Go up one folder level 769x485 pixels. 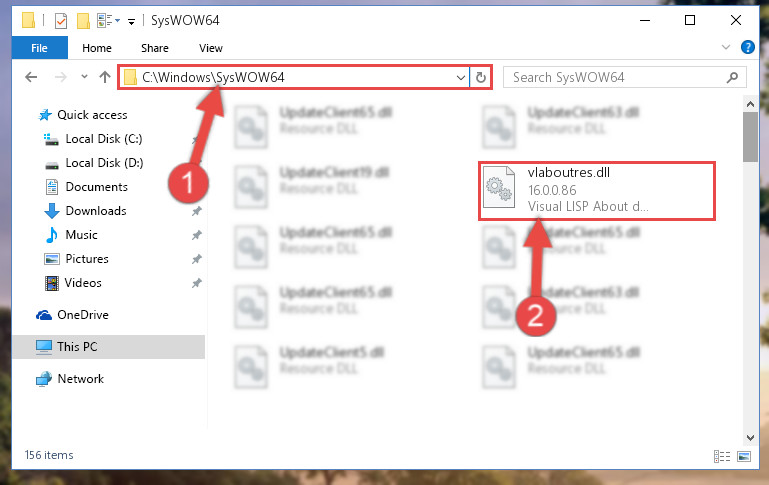(104, 77)
